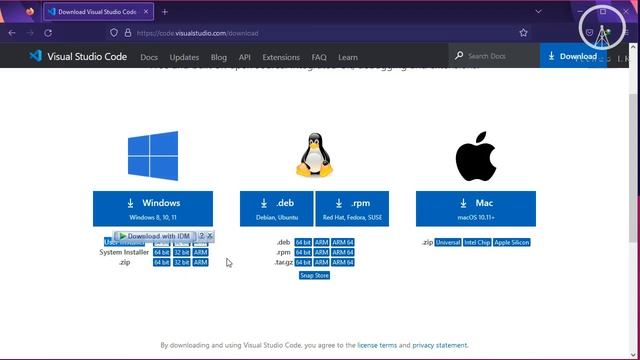Click the System Installer label text

pos(124,252)
